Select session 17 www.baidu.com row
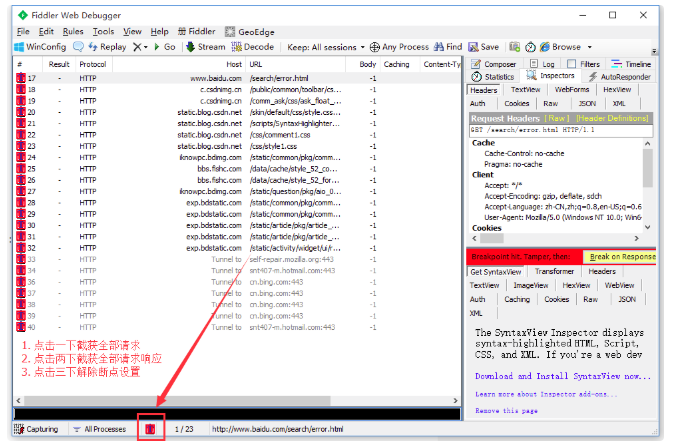Screen dimensions: 673x445 (x=237, y=78)
